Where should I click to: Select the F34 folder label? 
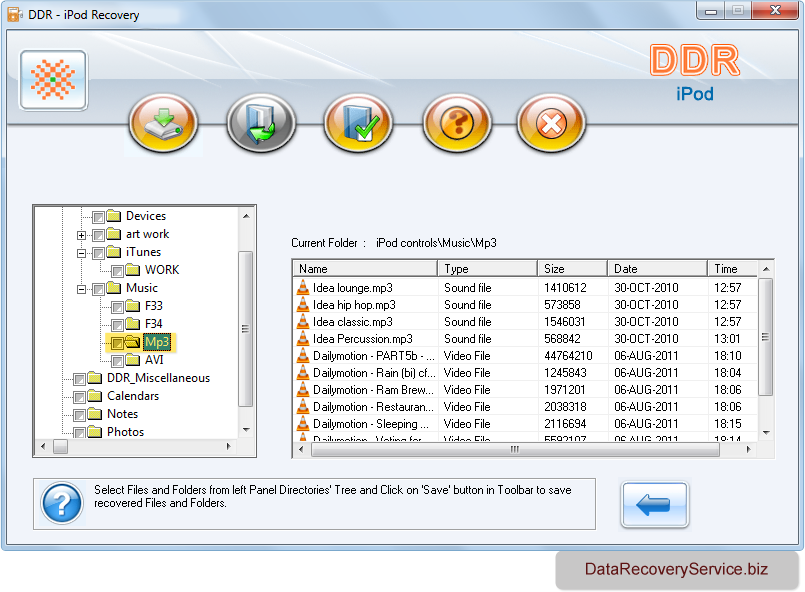click(154, 323)
